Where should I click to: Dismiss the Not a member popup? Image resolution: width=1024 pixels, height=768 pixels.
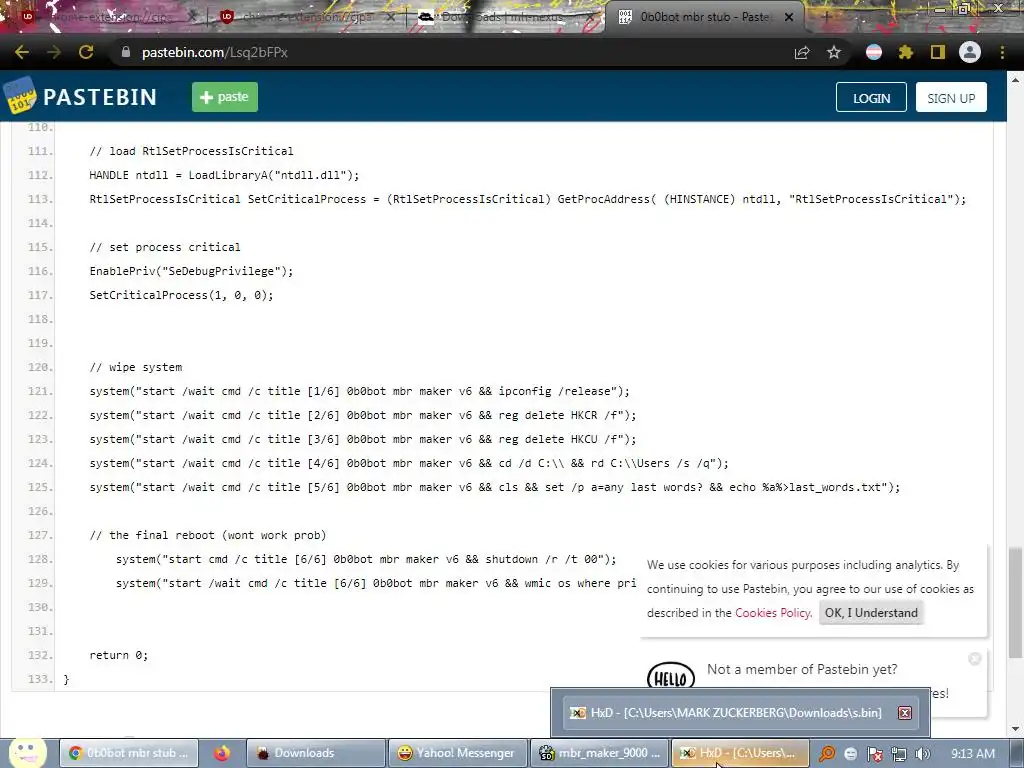[974, 658]
